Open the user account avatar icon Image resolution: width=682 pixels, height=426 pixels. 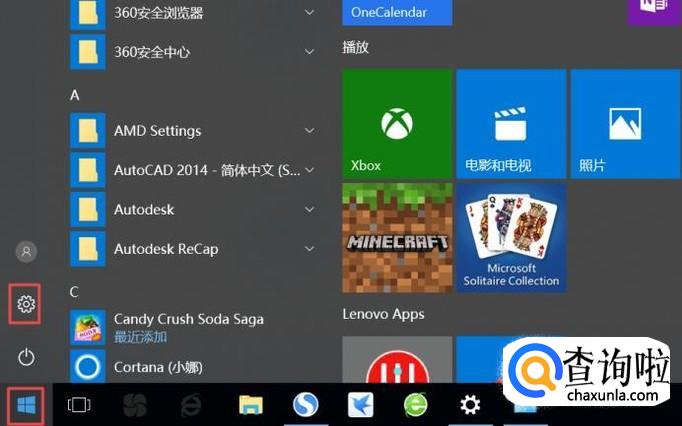(x=27, y=251)
